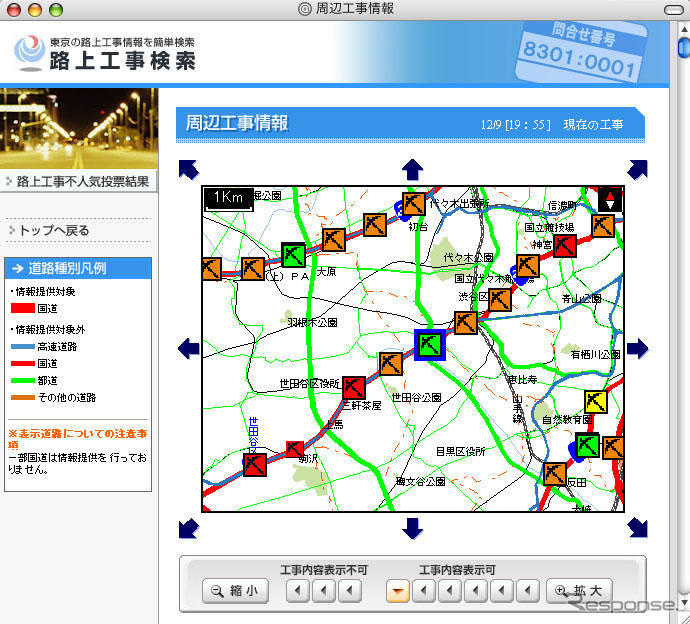Click the 高速道路 blue legend swatch

click(x=22, y=346)
